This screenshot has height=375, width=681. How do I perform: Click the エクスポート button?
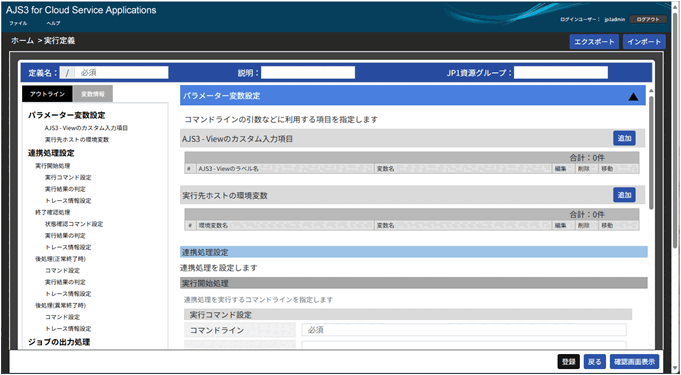click(594, 42)
